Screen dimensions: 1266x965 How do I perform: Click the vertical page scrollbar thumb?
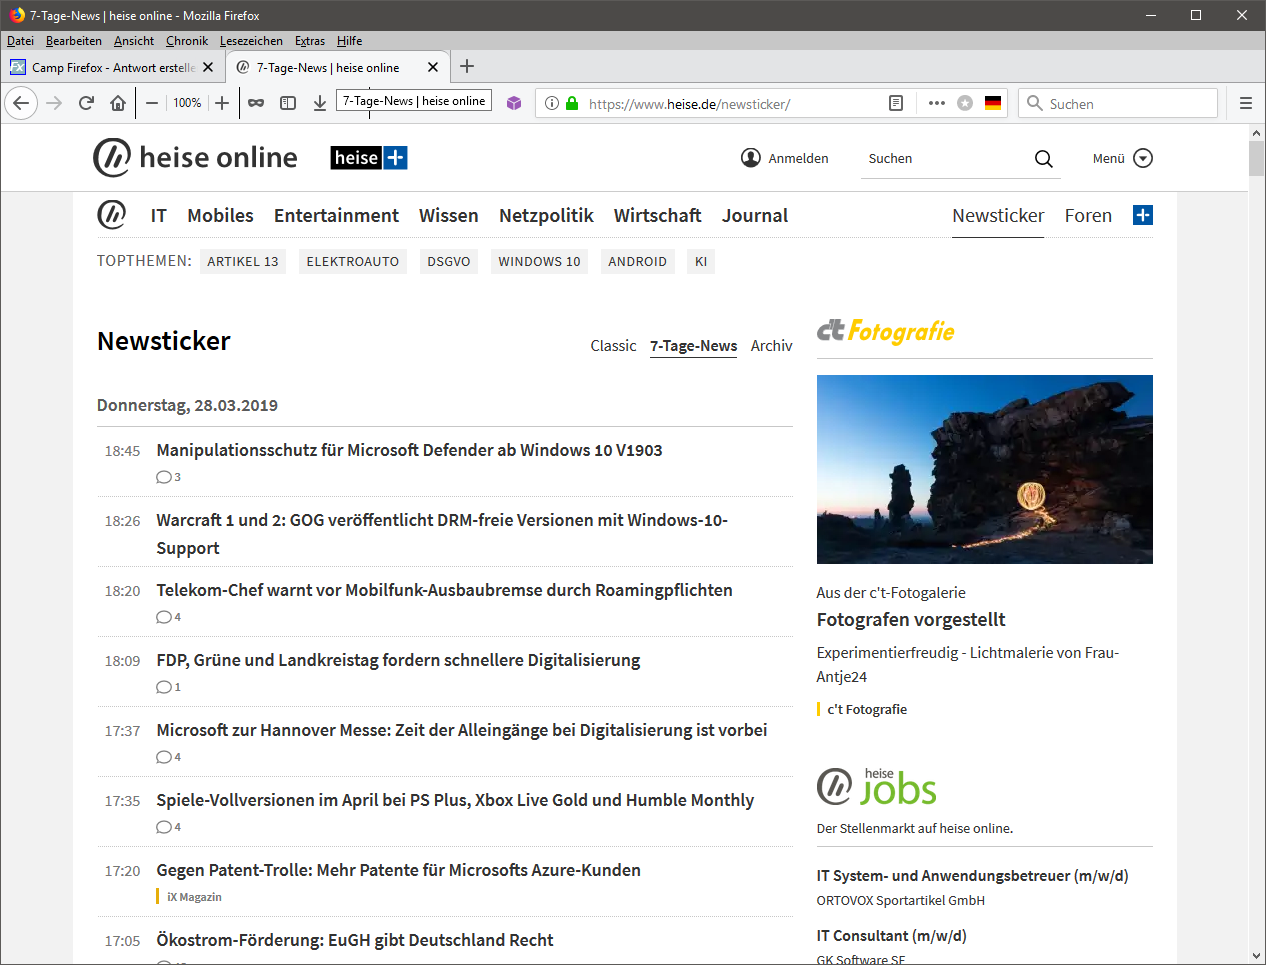1256,158
